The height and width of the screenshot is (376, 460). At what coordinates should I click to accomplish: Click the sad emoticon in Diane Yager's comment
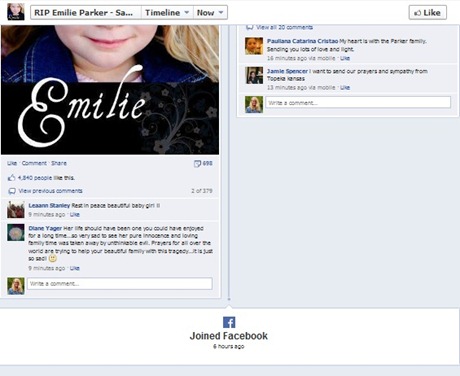click(x=53, y=258)
